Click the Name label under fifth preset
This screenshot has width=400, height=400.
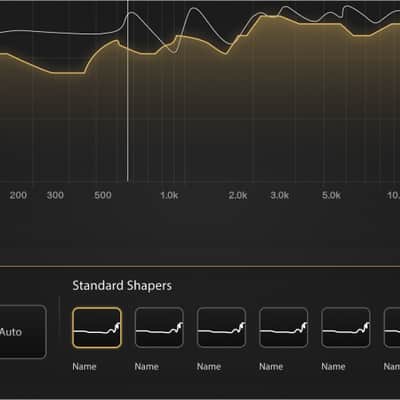(333, 367)
